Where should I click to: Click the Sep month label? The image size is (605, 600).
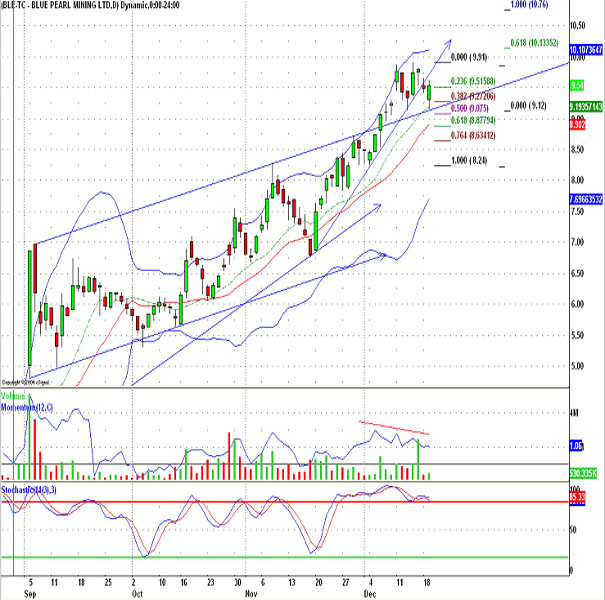pyautogui.click(x=30, y=594)
